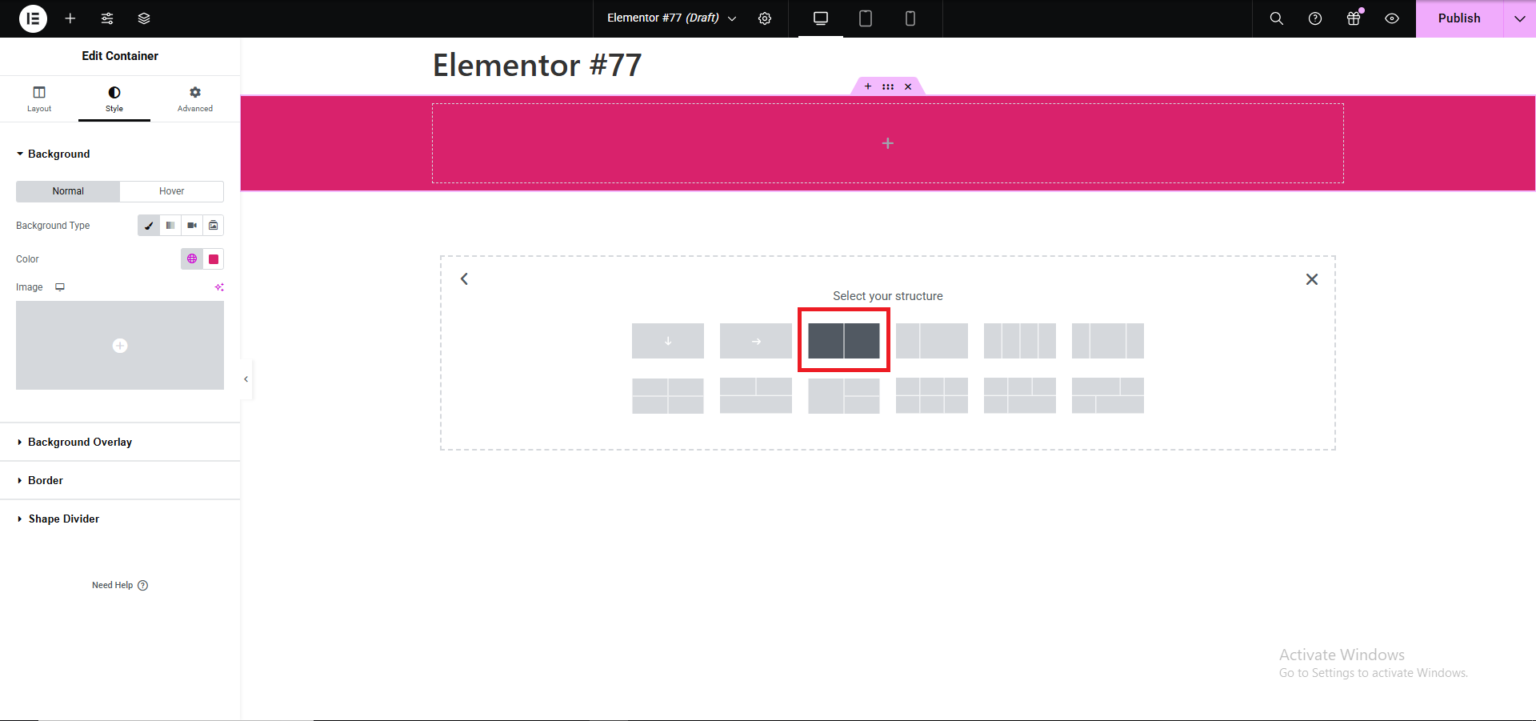Select the two equal columns structure
This screenshot has height=721, width=1536.
844,341
